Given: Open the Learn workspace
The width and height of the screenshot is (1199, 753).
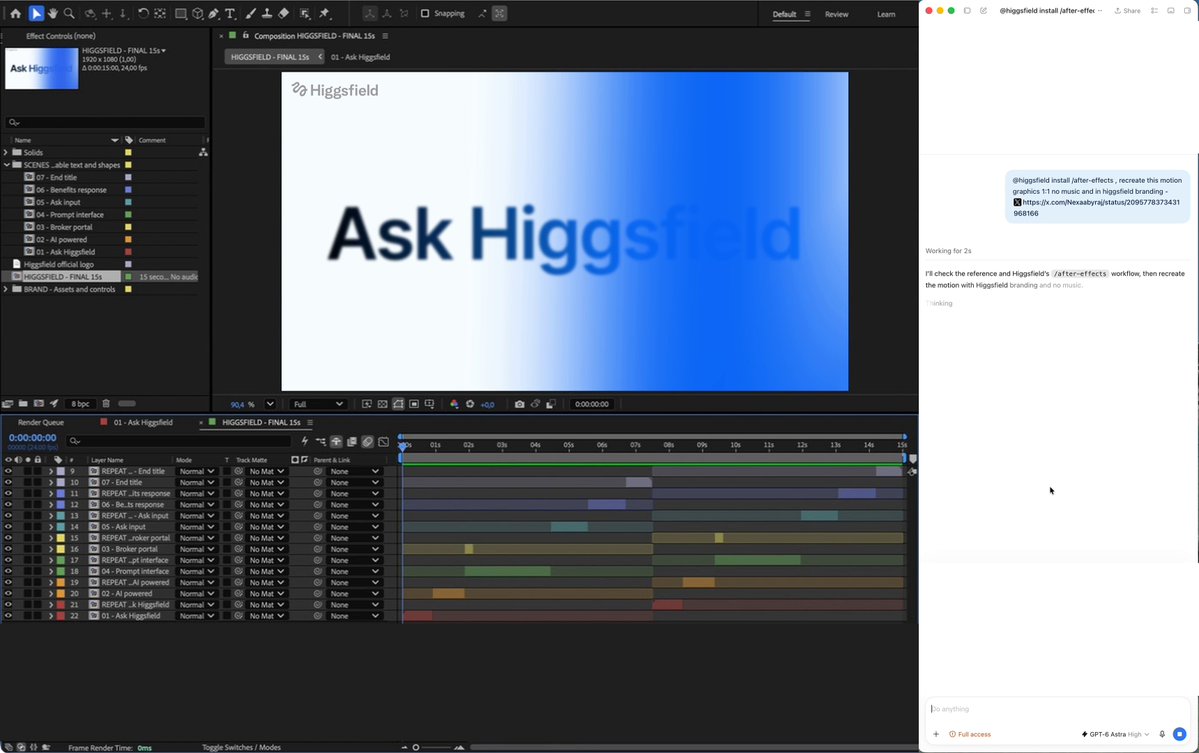Looking at the screenshot, I should pos(886,15).
